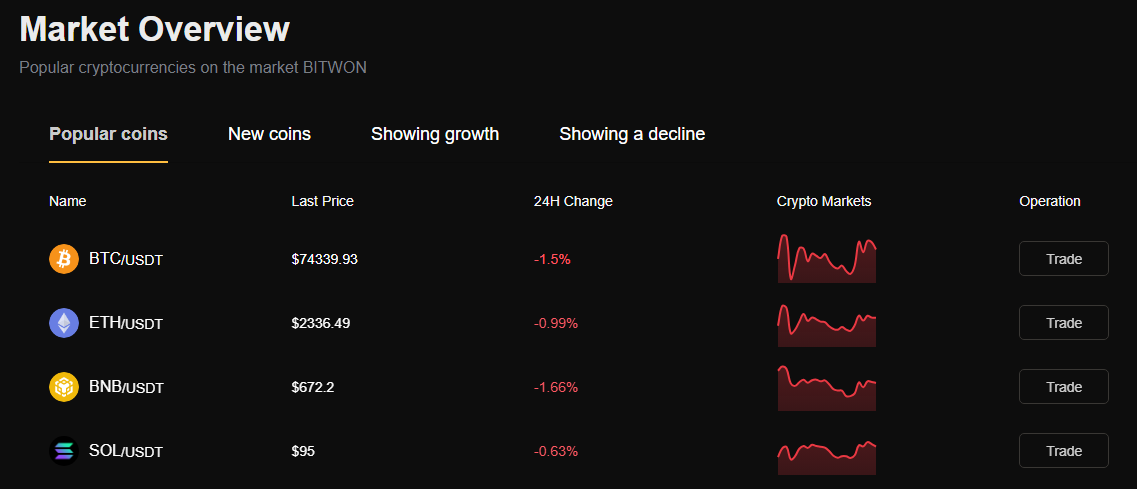Viewport: 1137px width, 489px height.
Task: Open the Showing growth tab
Action: tap(435, 134)
